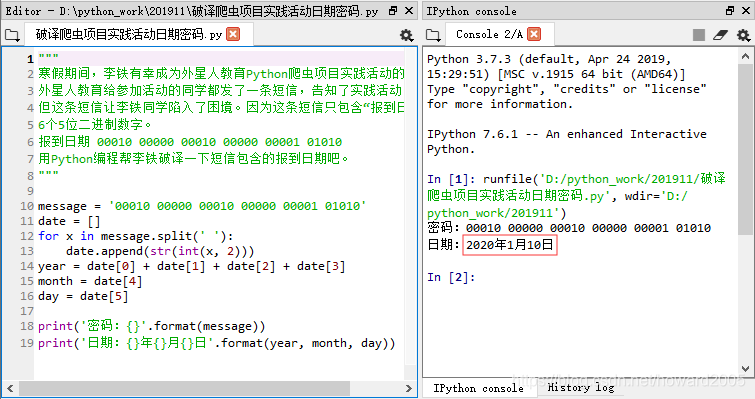Viewport: 755px width, 399px height.
Task: Open the IPython console tabs folder icon
Action: click(433, 35)
